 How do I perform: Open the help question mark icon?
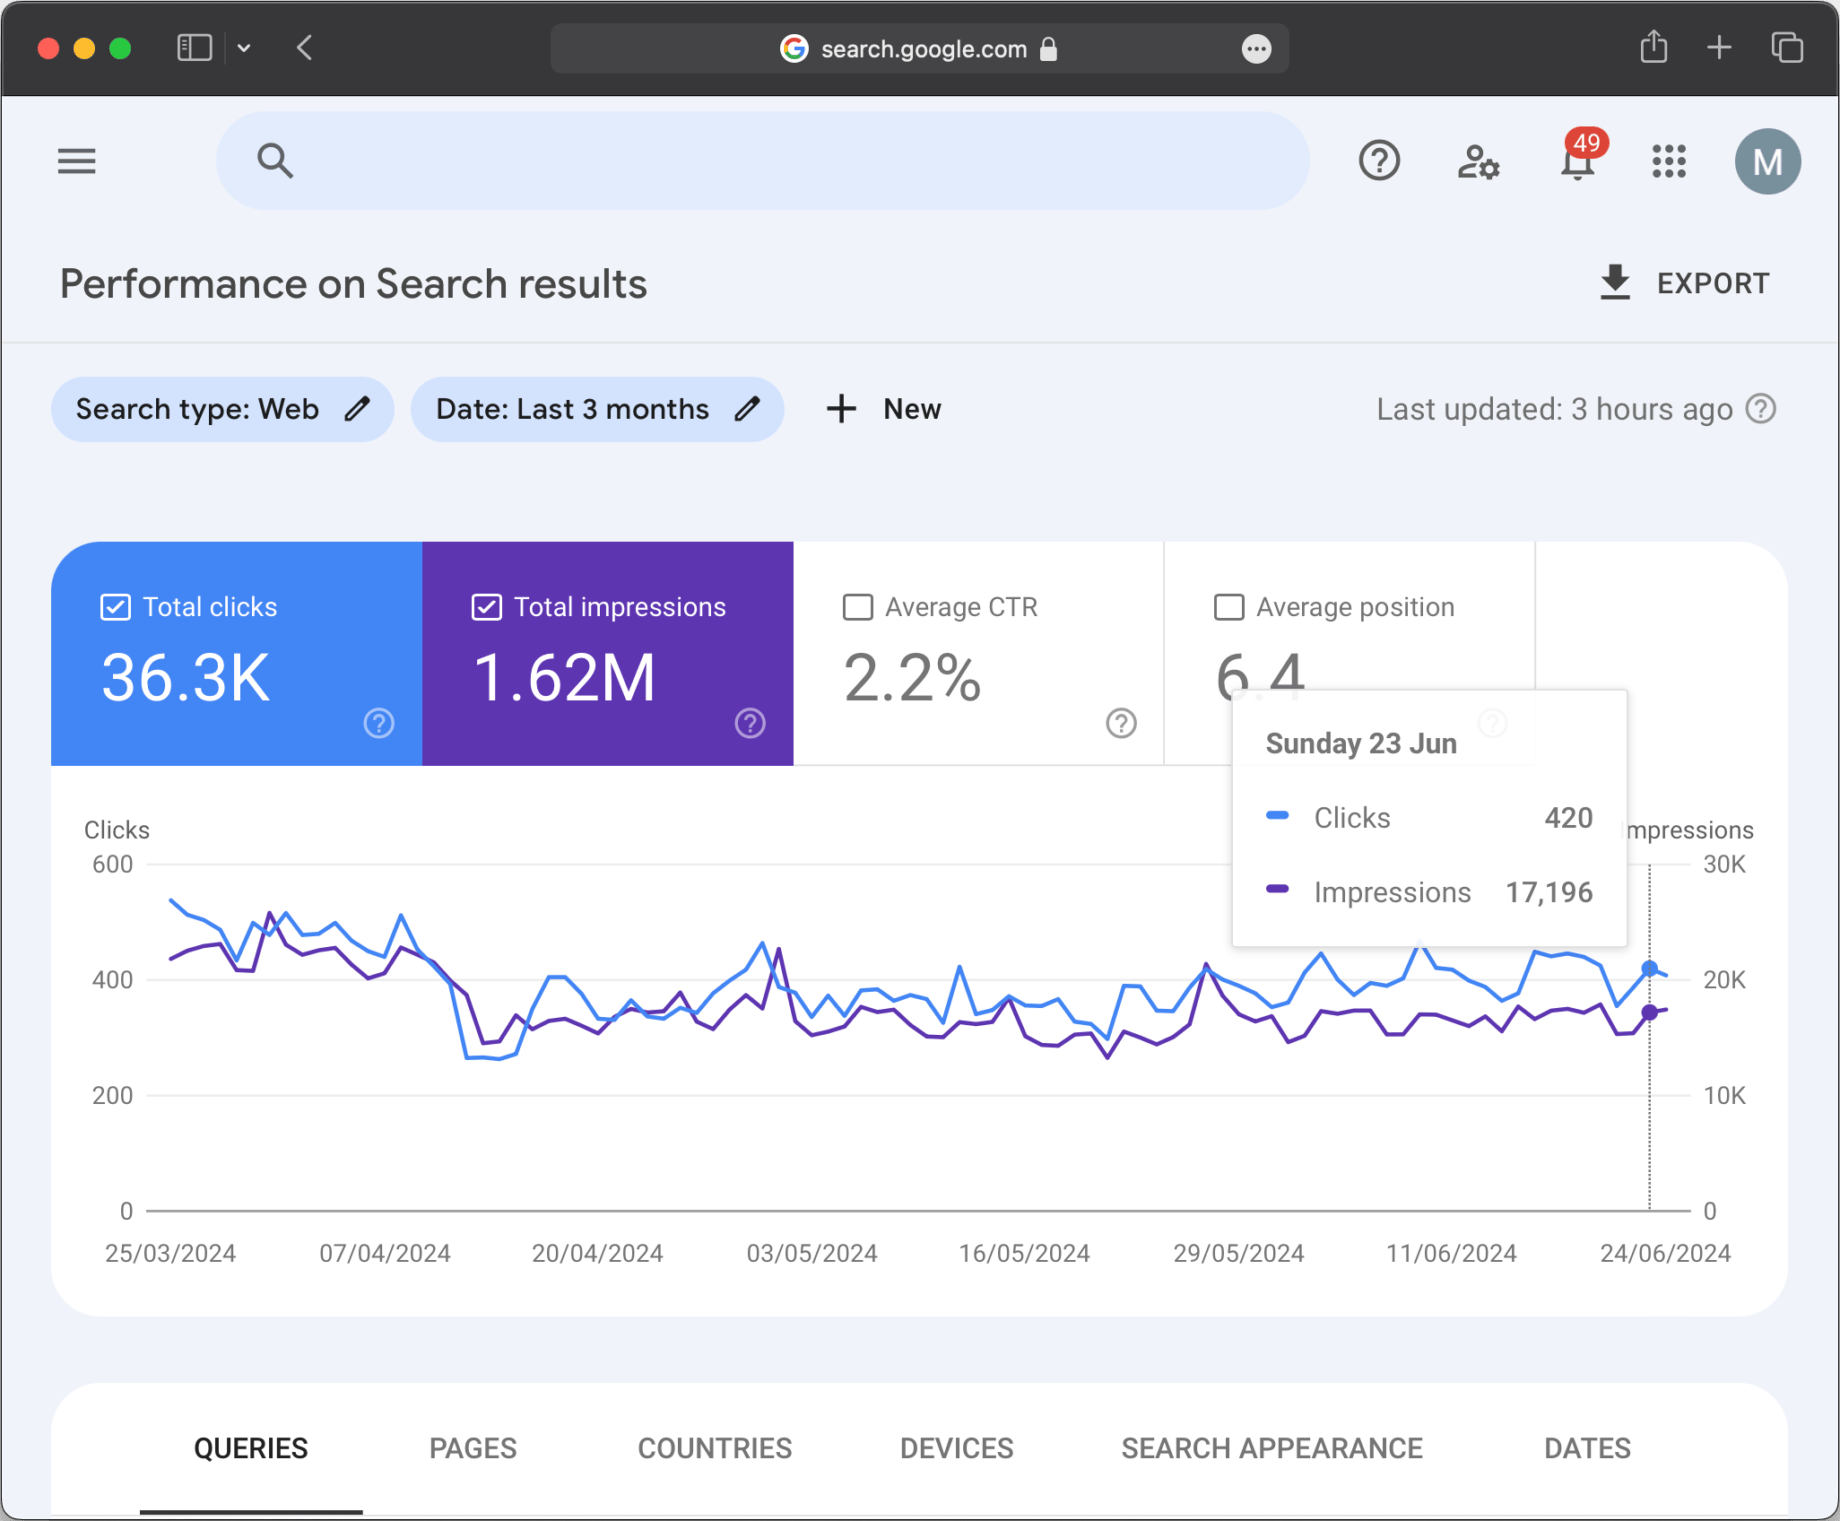coord(1379,160)
